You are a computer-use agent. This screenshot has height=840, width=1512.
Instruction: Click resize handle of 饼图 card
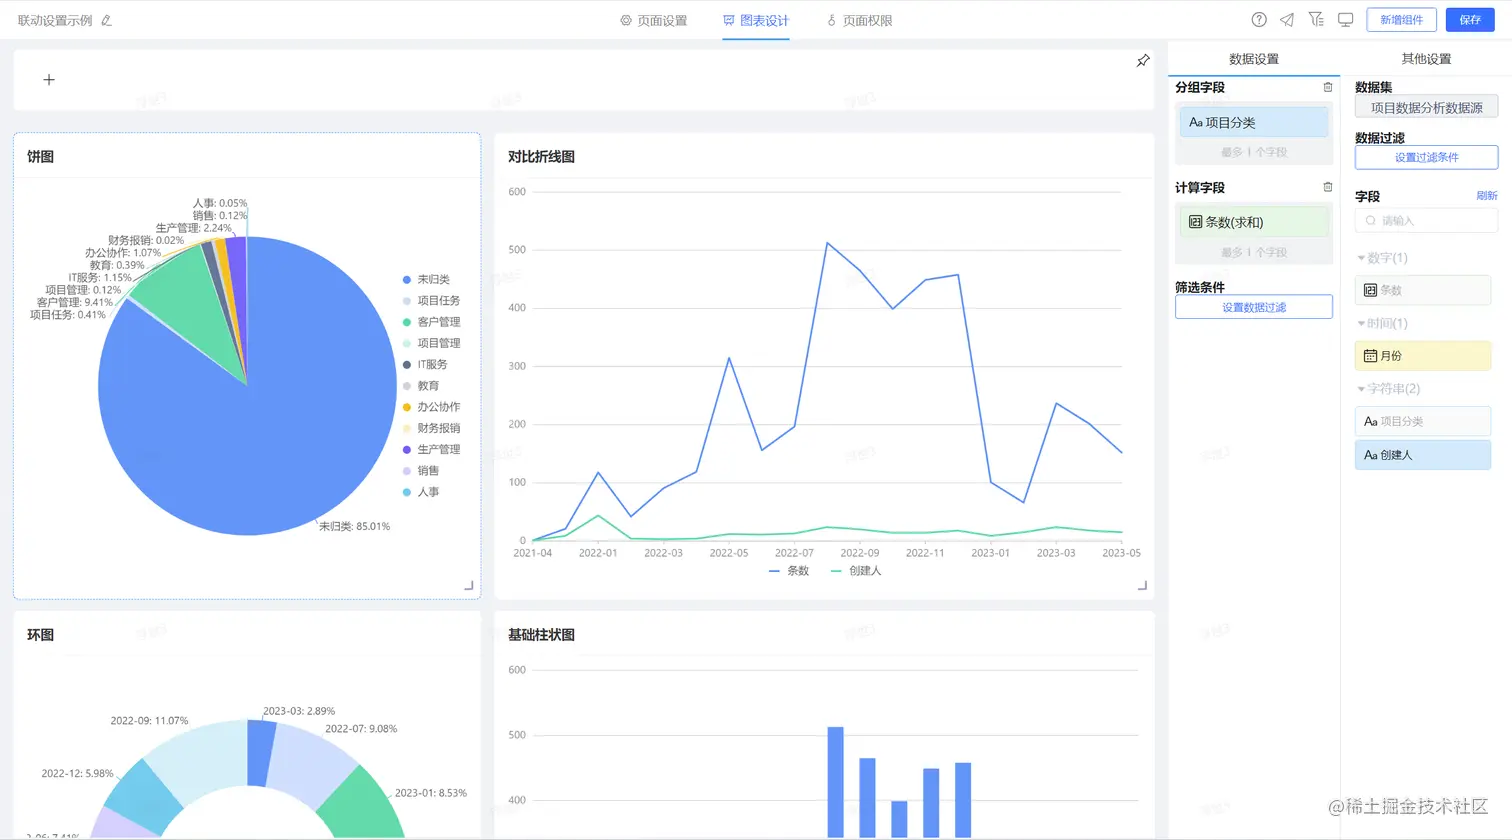point(469,586)
